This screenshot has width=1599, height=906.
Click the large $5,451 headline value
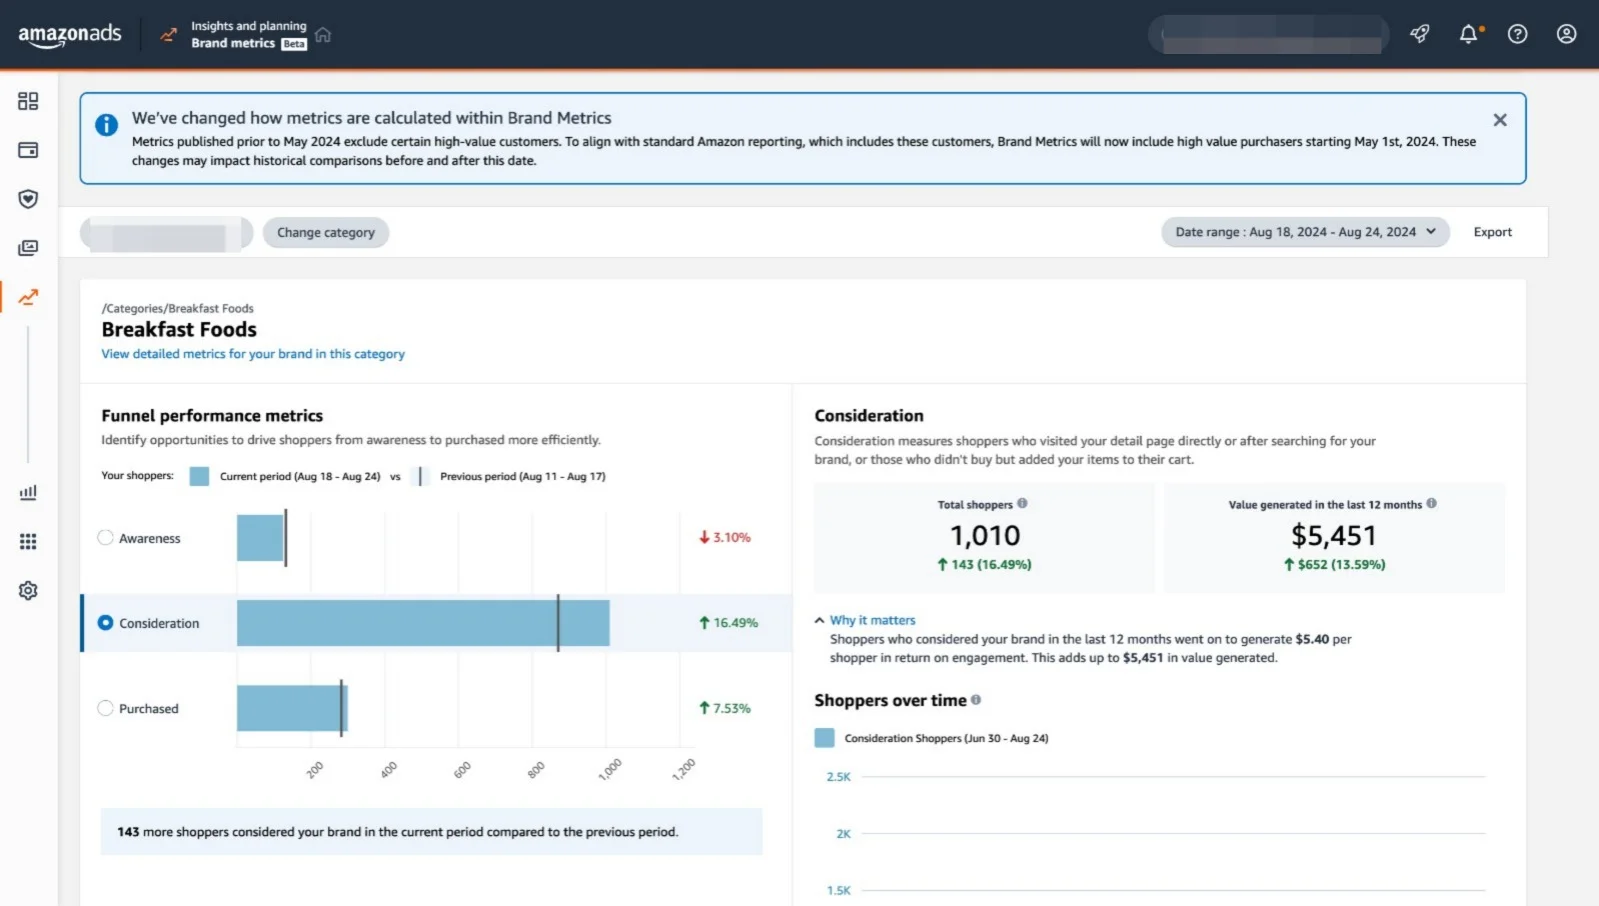click(1333, 535)
